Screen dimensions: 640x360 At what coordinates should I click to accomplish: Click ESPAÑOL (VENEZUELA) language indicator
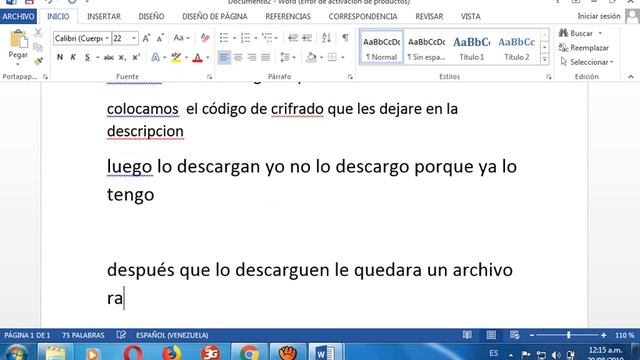click(172, 336)
